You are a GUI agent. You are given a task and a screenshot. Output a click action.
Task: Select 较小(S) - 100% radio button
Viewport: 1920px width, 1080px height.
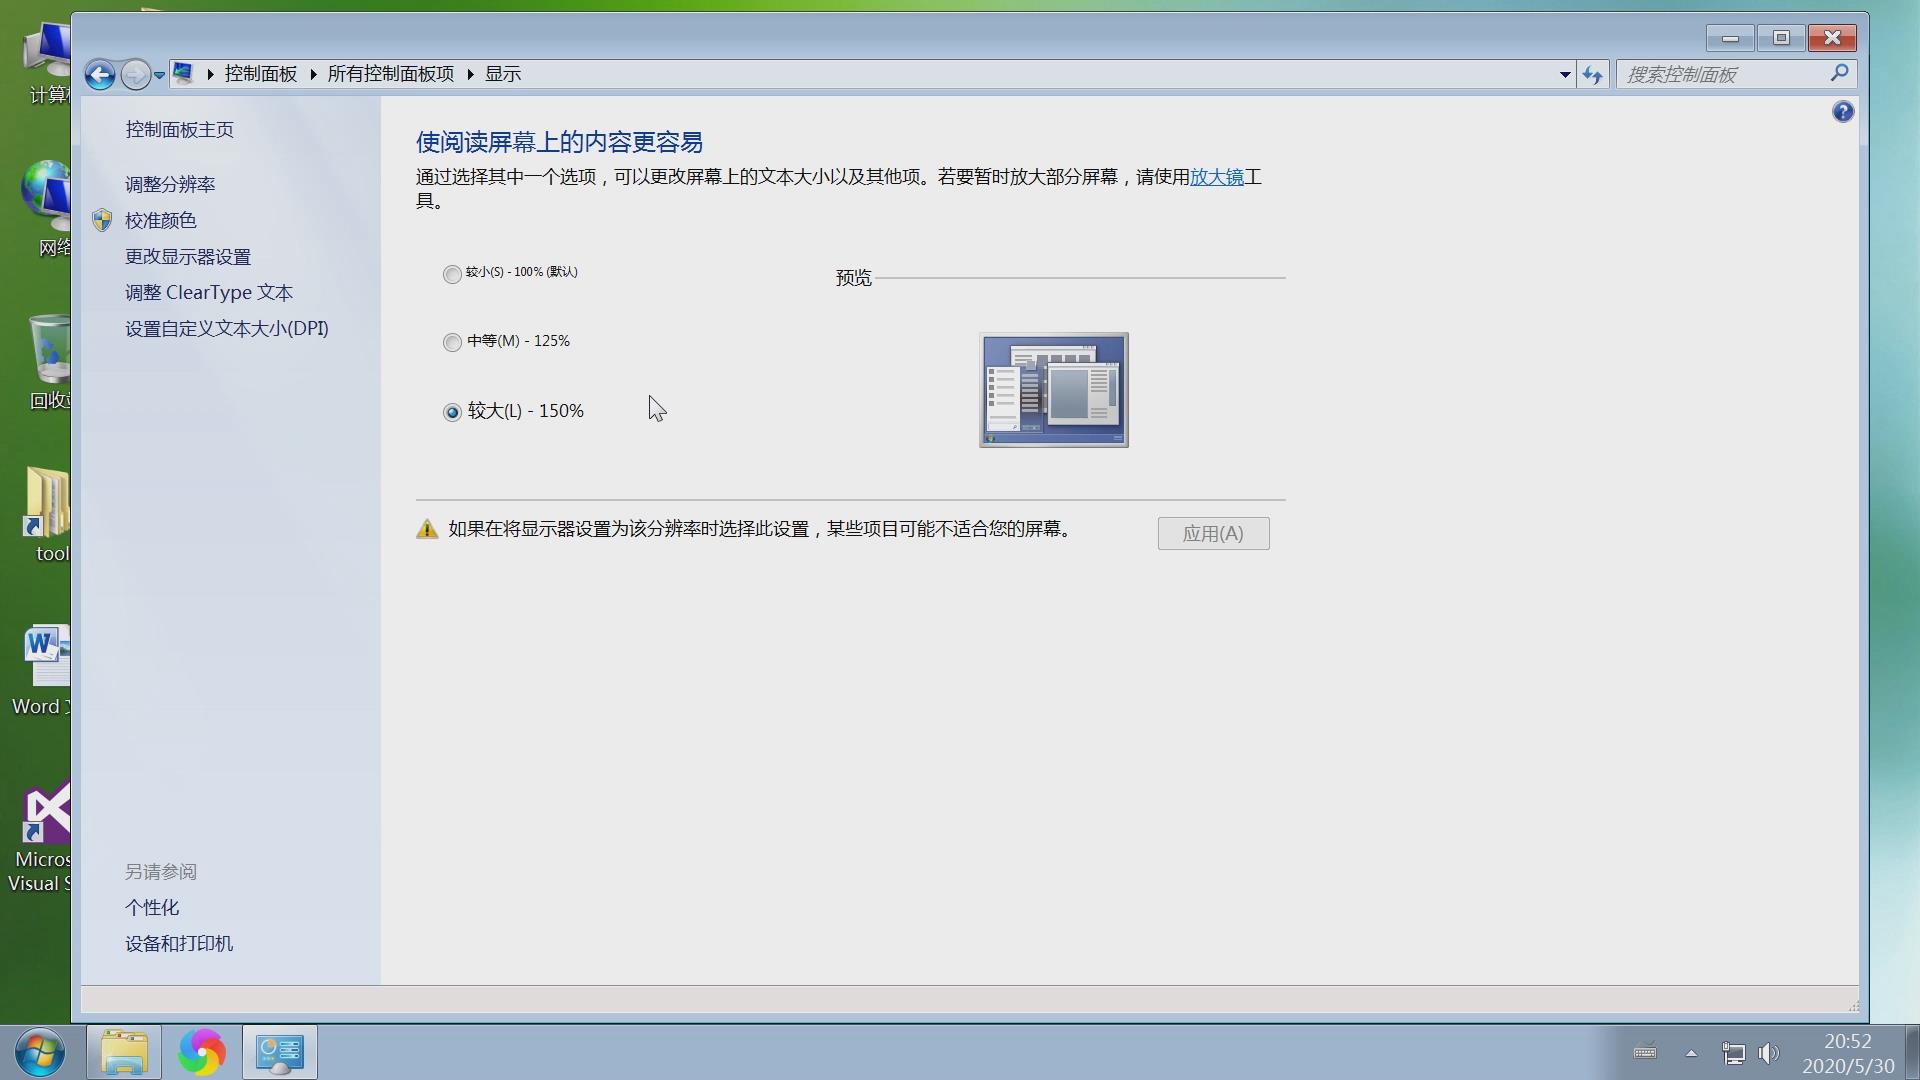point(452,273)
